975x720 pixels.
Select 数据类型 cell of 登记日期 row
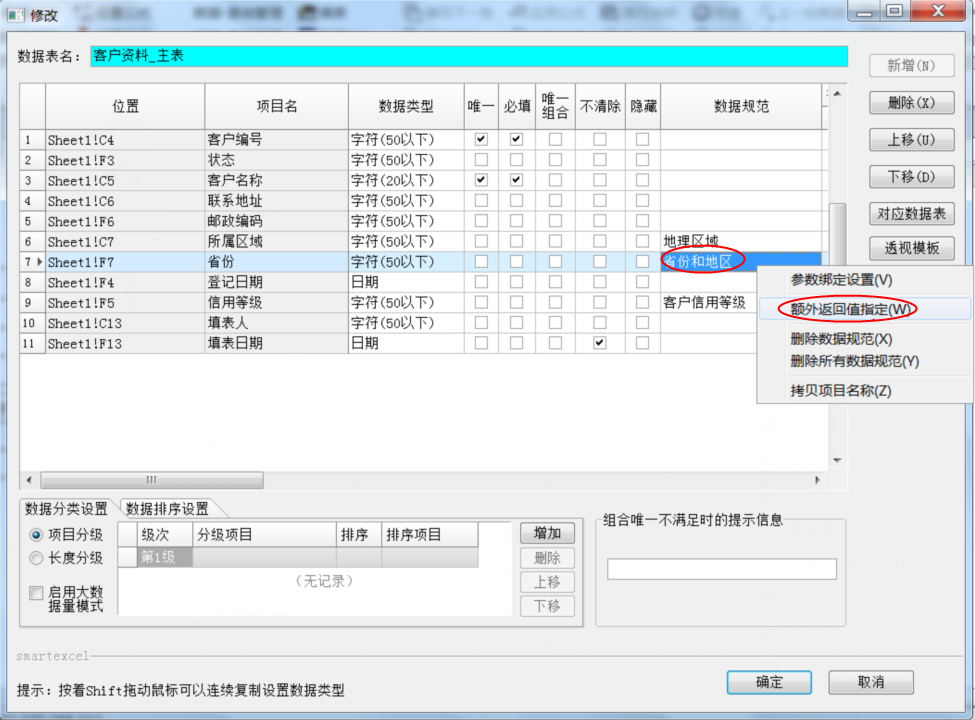click(406, 282)
